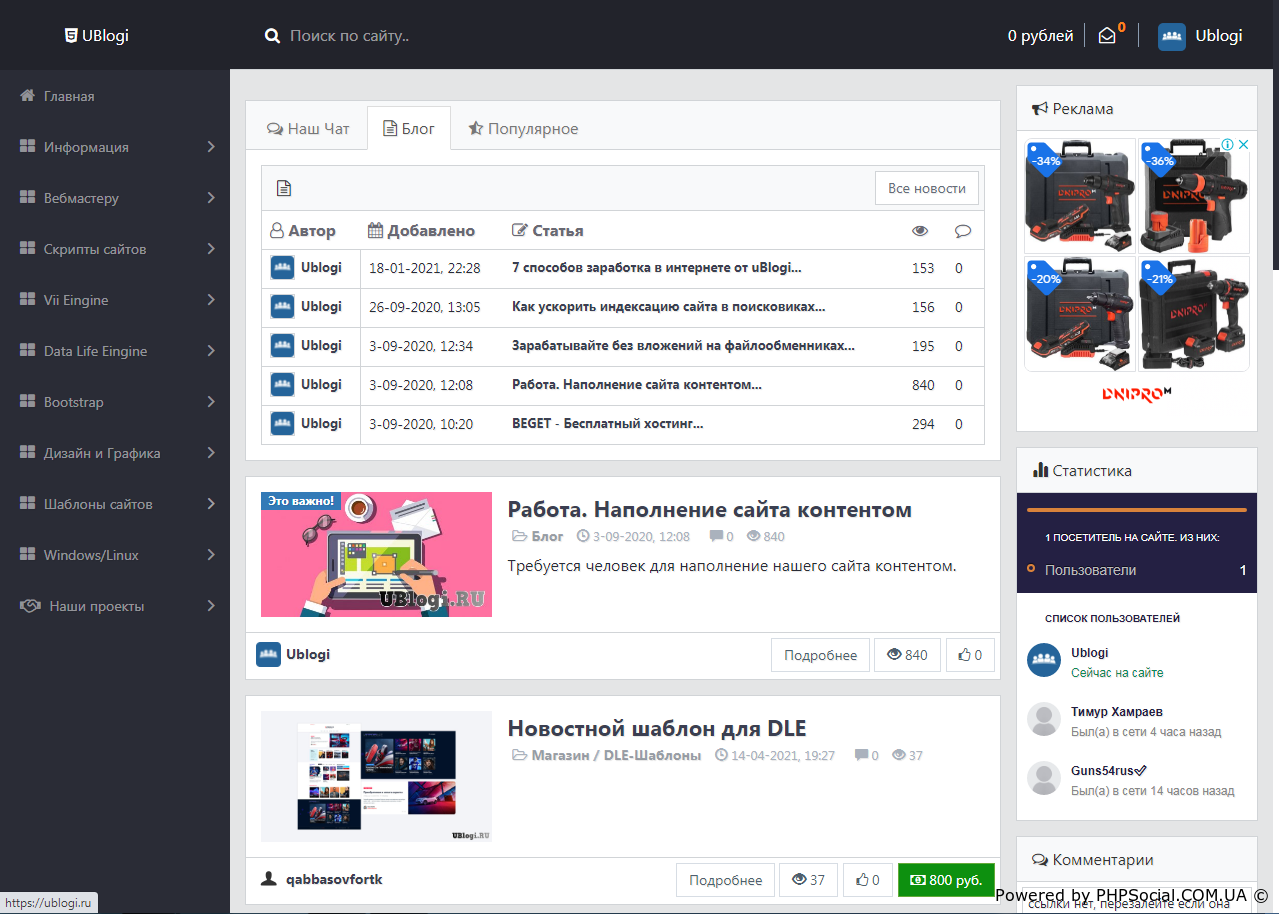Image resolution: width=1279 pixels, height=914 pixels.
Task: Switch to the Наш Чат tab
Action: [308, 129]
